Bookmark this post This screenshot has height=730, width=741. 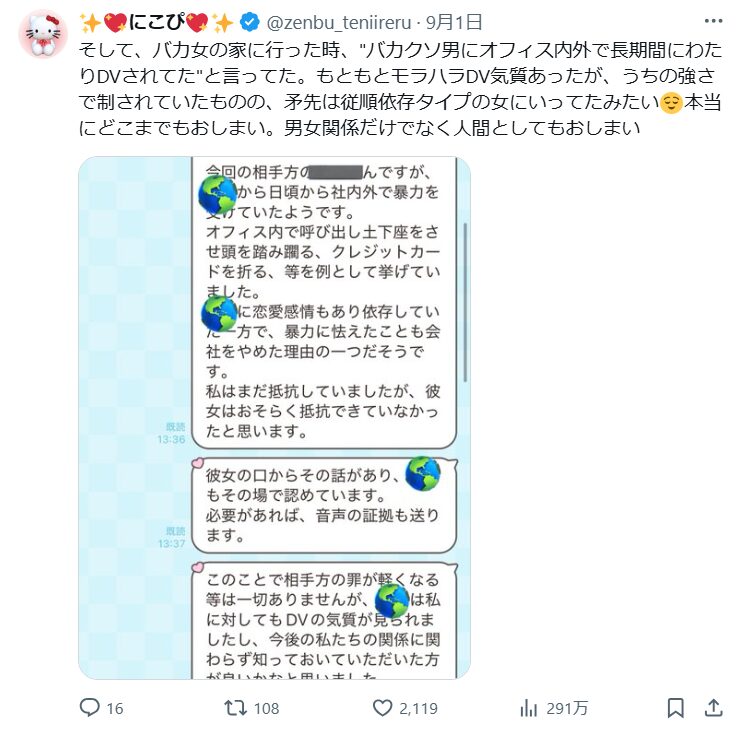click(x=675, y=708)
